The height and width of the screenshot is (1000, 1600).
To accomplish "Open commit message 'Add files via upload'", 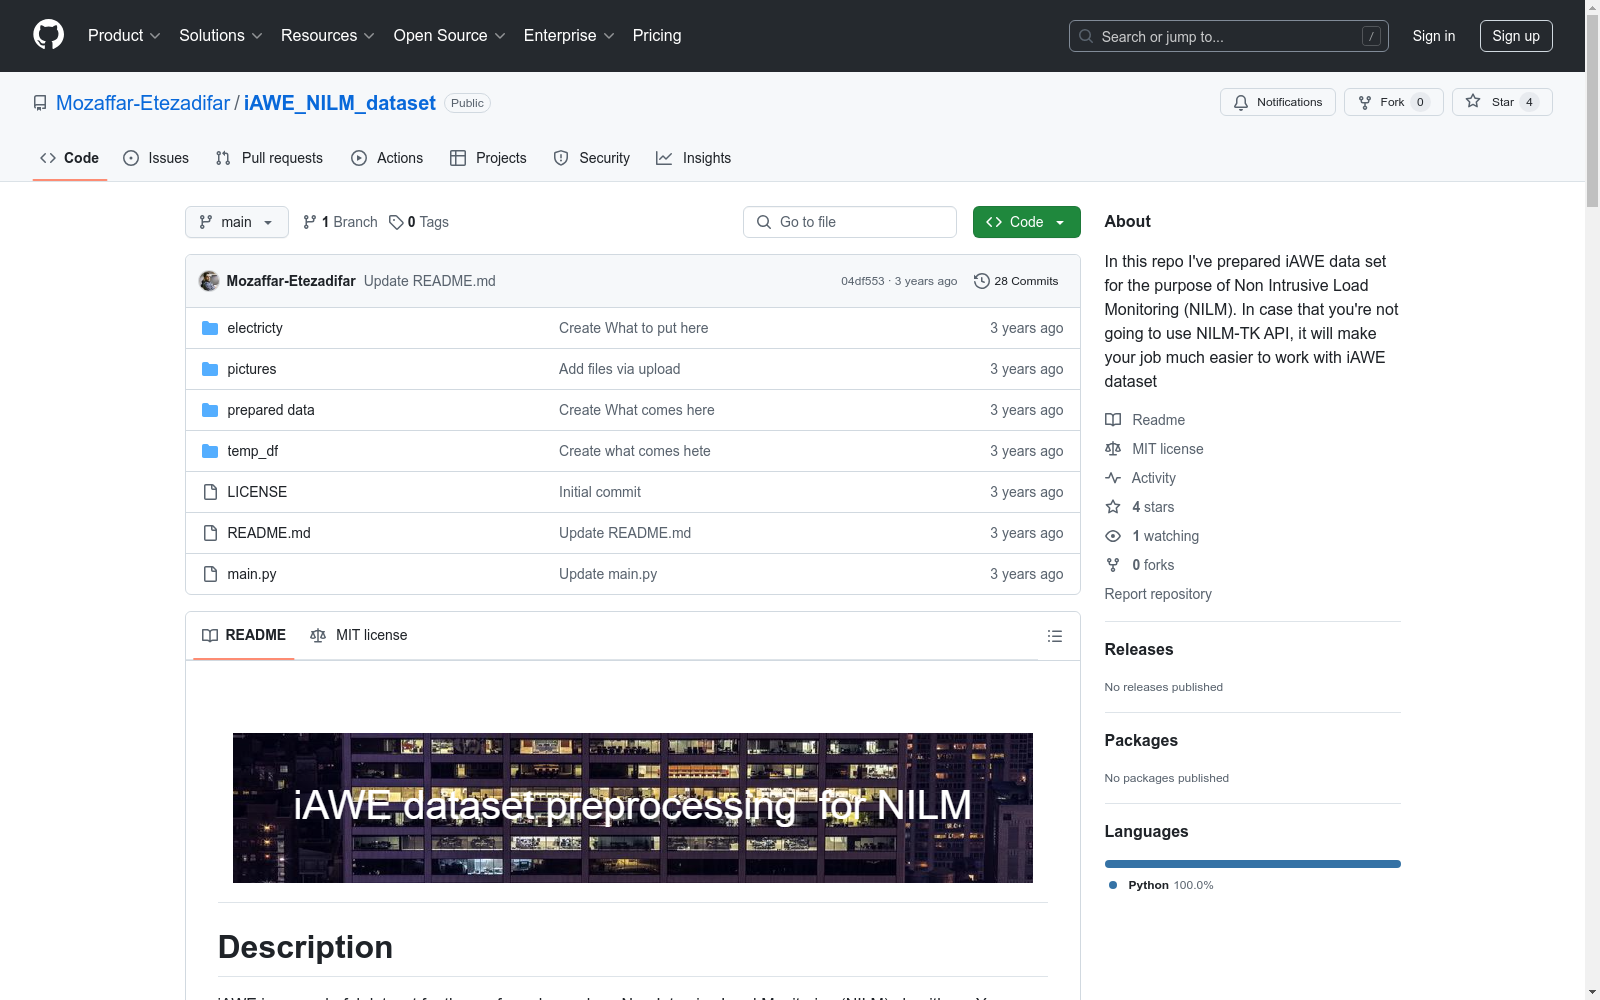I will click(619, 369).
